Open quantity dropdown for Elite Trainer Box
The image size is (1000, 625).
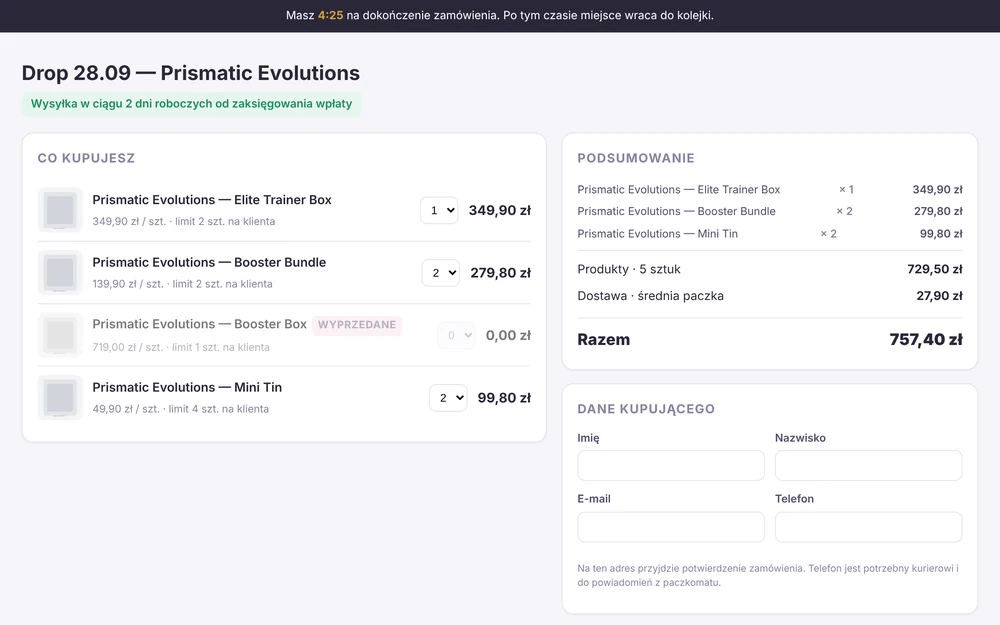(439, 210)
